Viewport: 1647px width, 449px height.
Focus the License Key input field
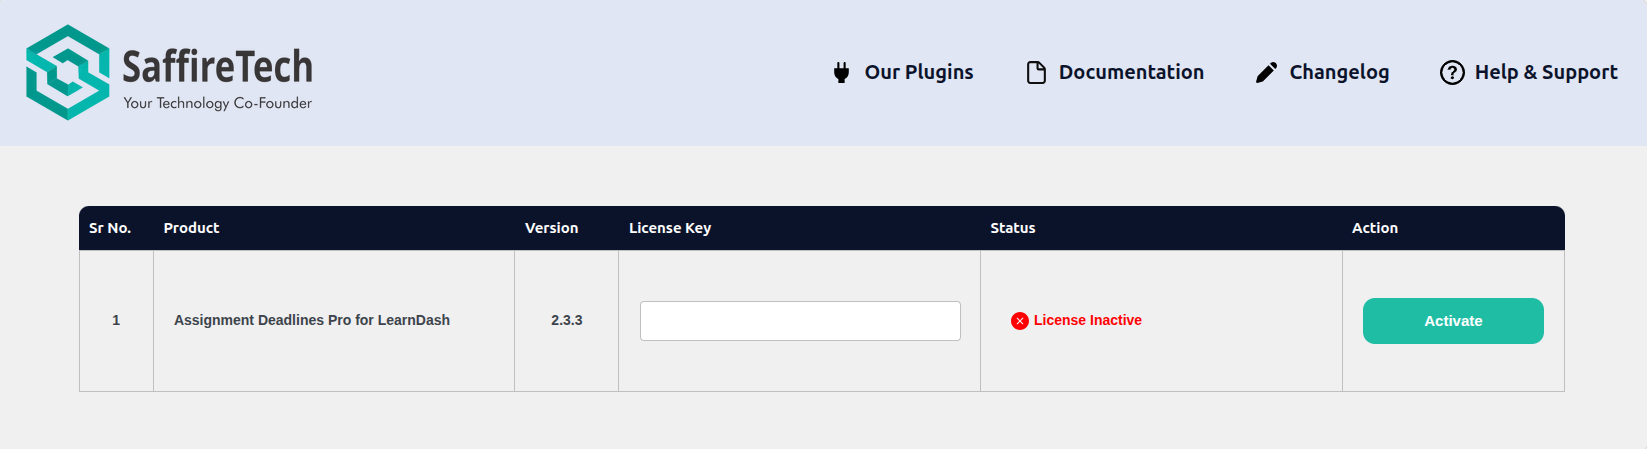point(800,321)
